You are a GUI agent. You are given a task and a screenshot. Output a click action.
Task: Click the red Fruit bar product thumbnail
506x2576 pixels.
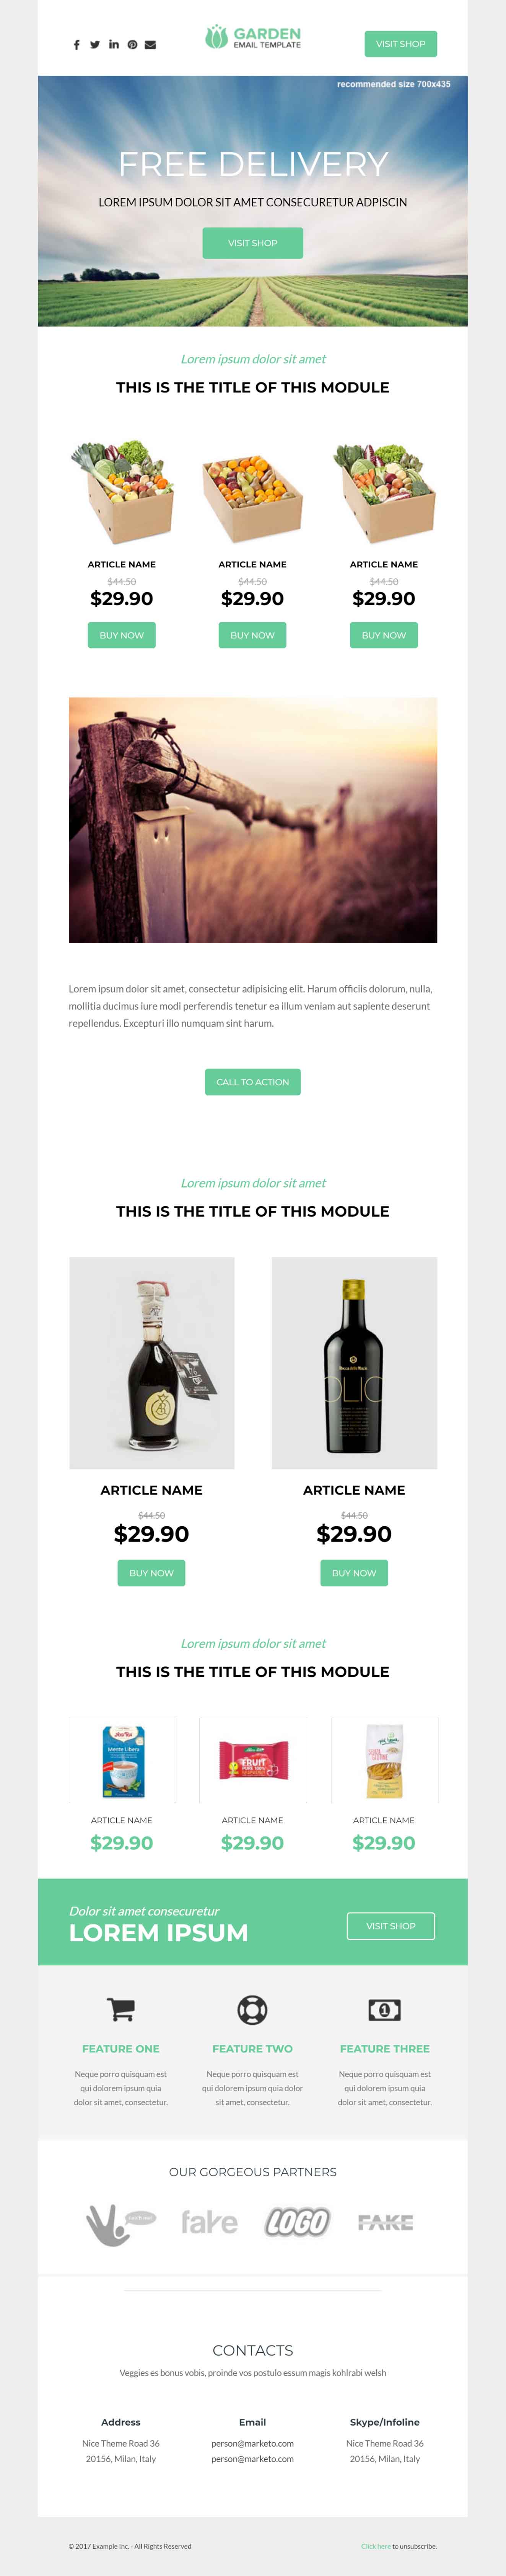(253, 1760)
